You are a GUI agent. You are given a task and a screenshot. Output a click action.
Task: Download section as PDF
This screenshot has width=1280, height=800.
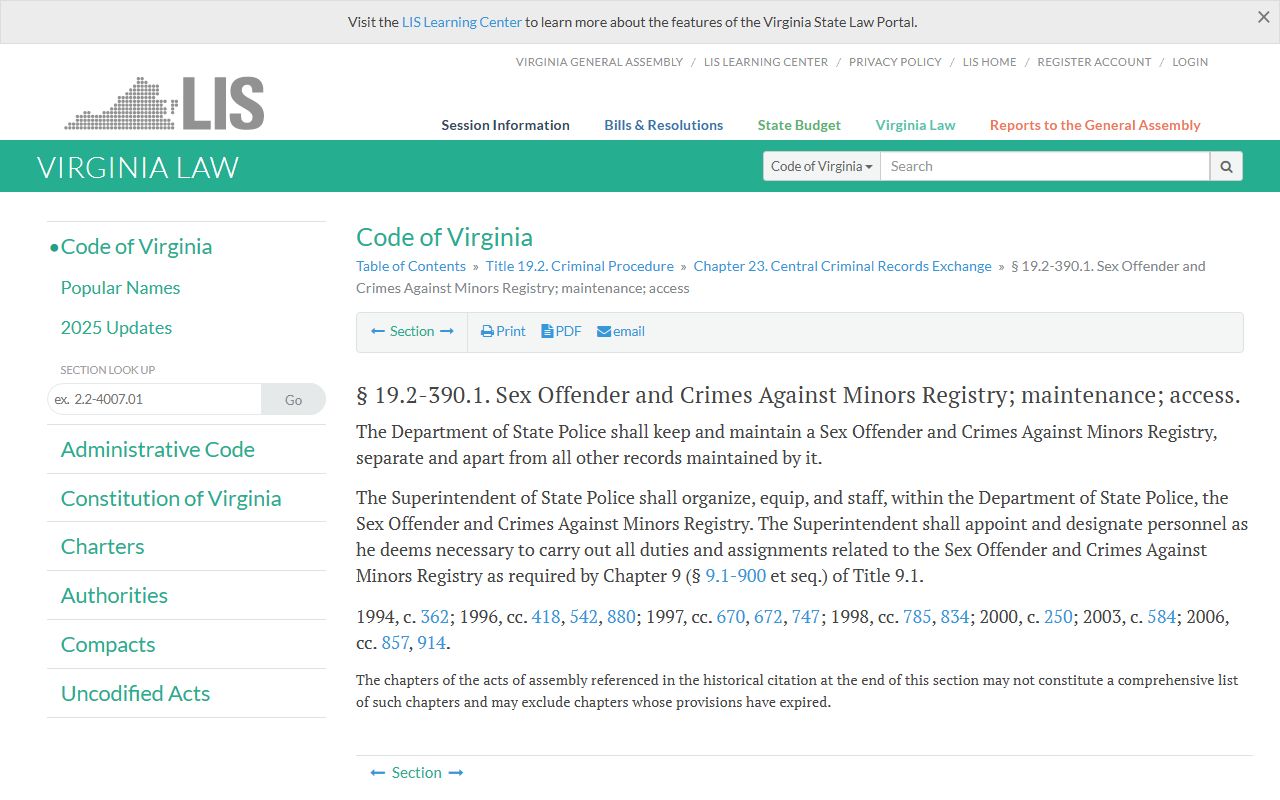pyautogui.click(x=561, y=331)
